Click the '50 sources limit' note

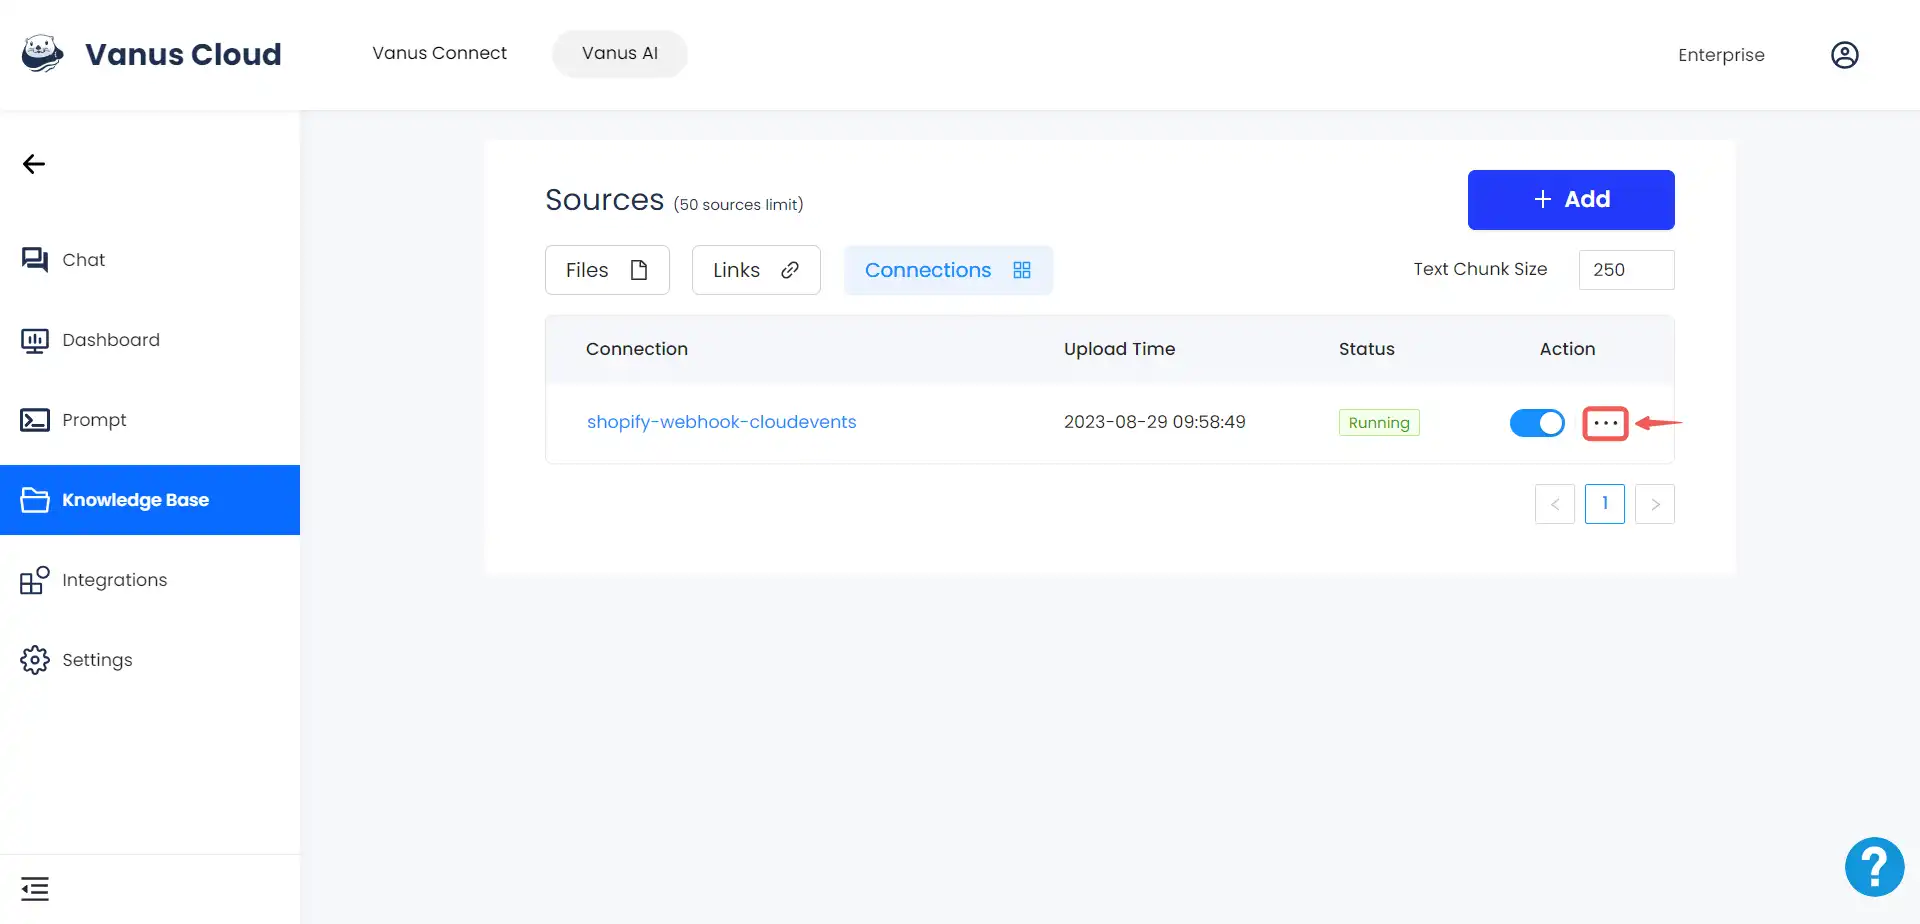click(738, 205)
